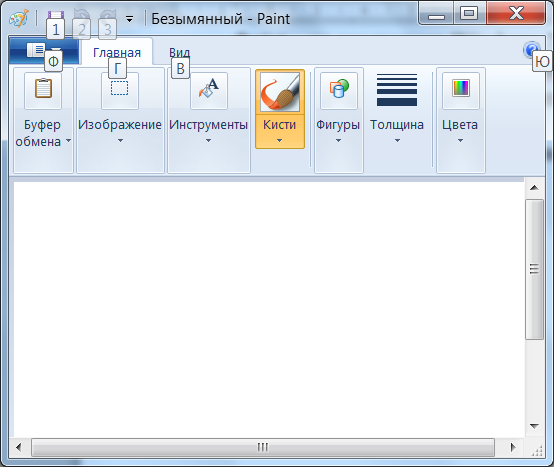This screenshot has height=467, width=554.
Task: Click the horizontal scrollbar right arrow
Action: (512, 448)
